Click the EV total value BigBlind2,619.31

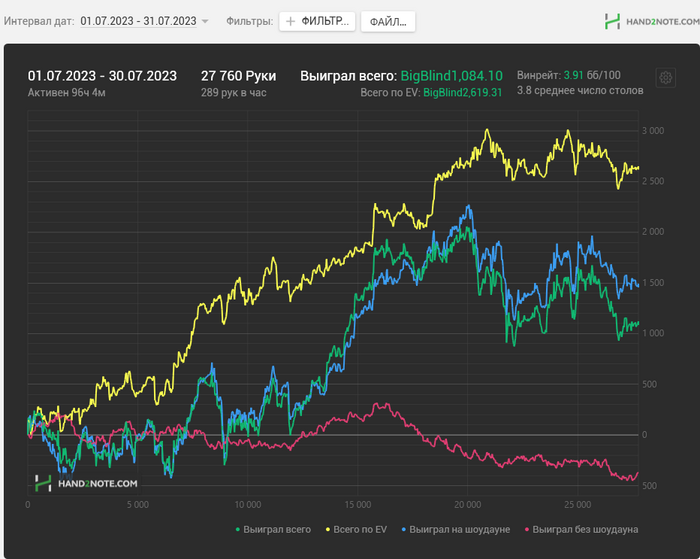pos(462,92)
